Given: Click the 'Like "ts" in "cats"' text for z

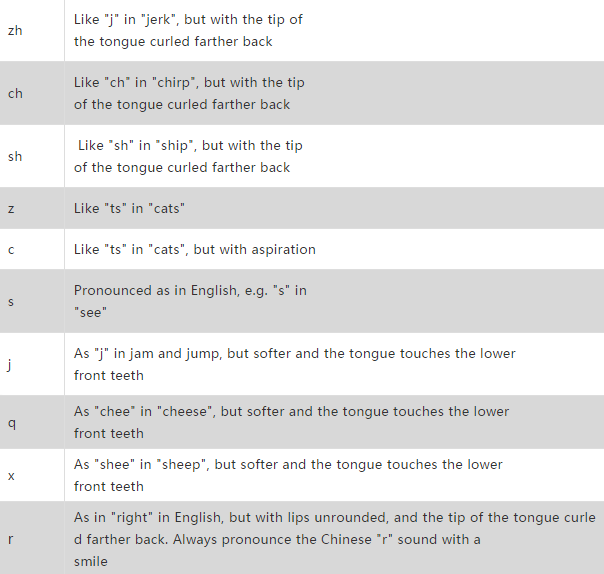Looking at the screenshot, I should (x=129, y=208).
